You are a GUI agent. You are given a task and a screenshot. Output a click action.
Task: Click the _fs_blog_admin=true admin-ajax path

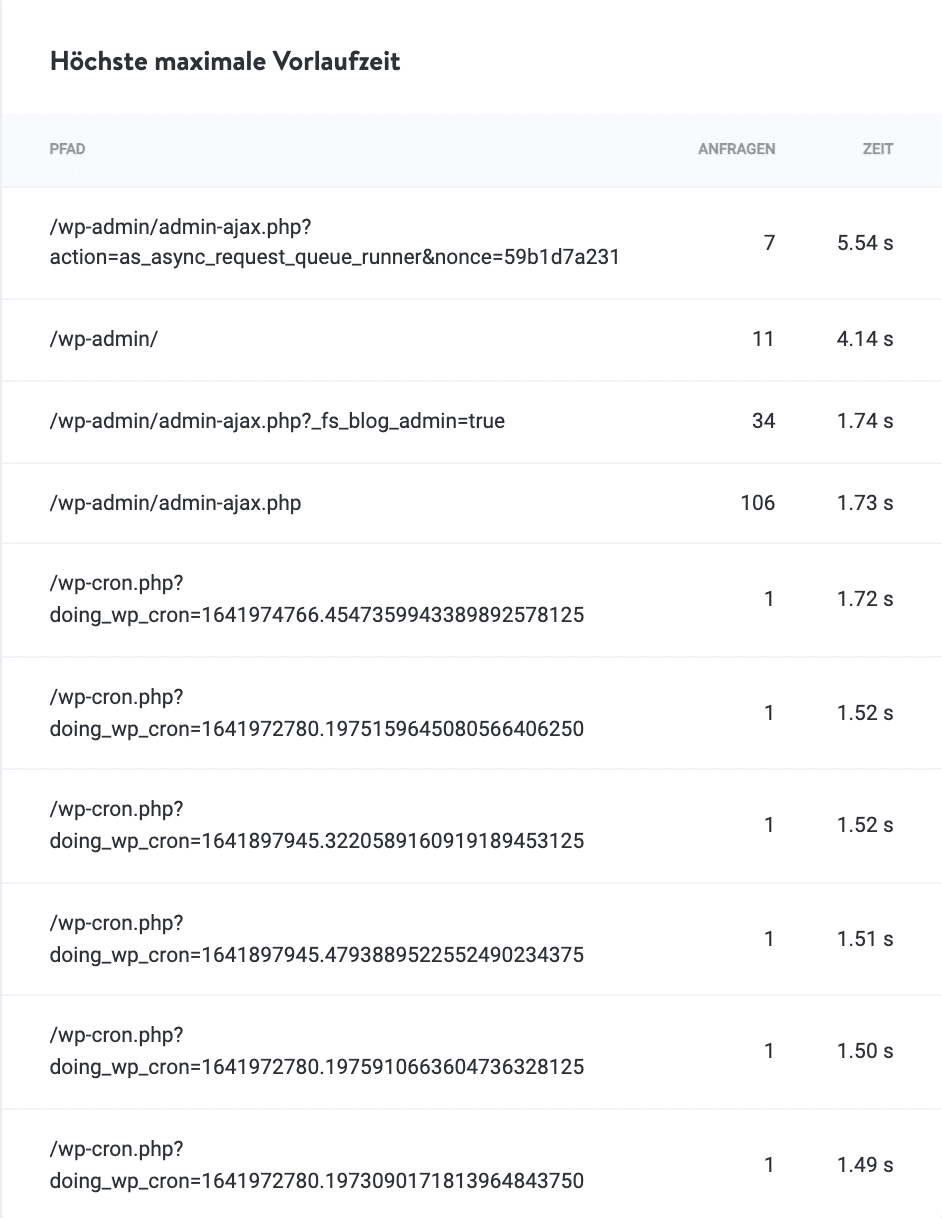277,421
